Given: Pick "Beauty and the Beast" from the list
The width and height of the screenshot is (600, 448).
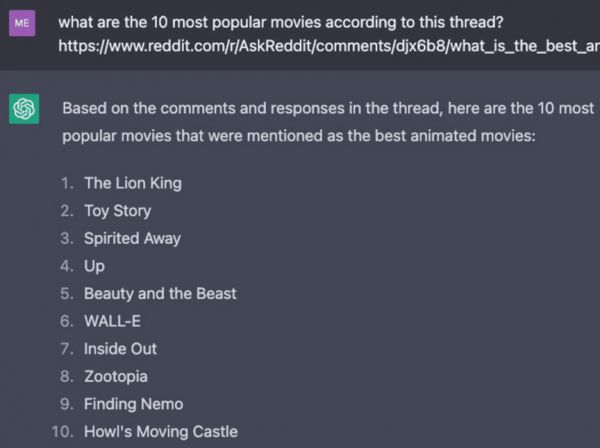Looking at the screenshot, I should click(x=160, y=294).
